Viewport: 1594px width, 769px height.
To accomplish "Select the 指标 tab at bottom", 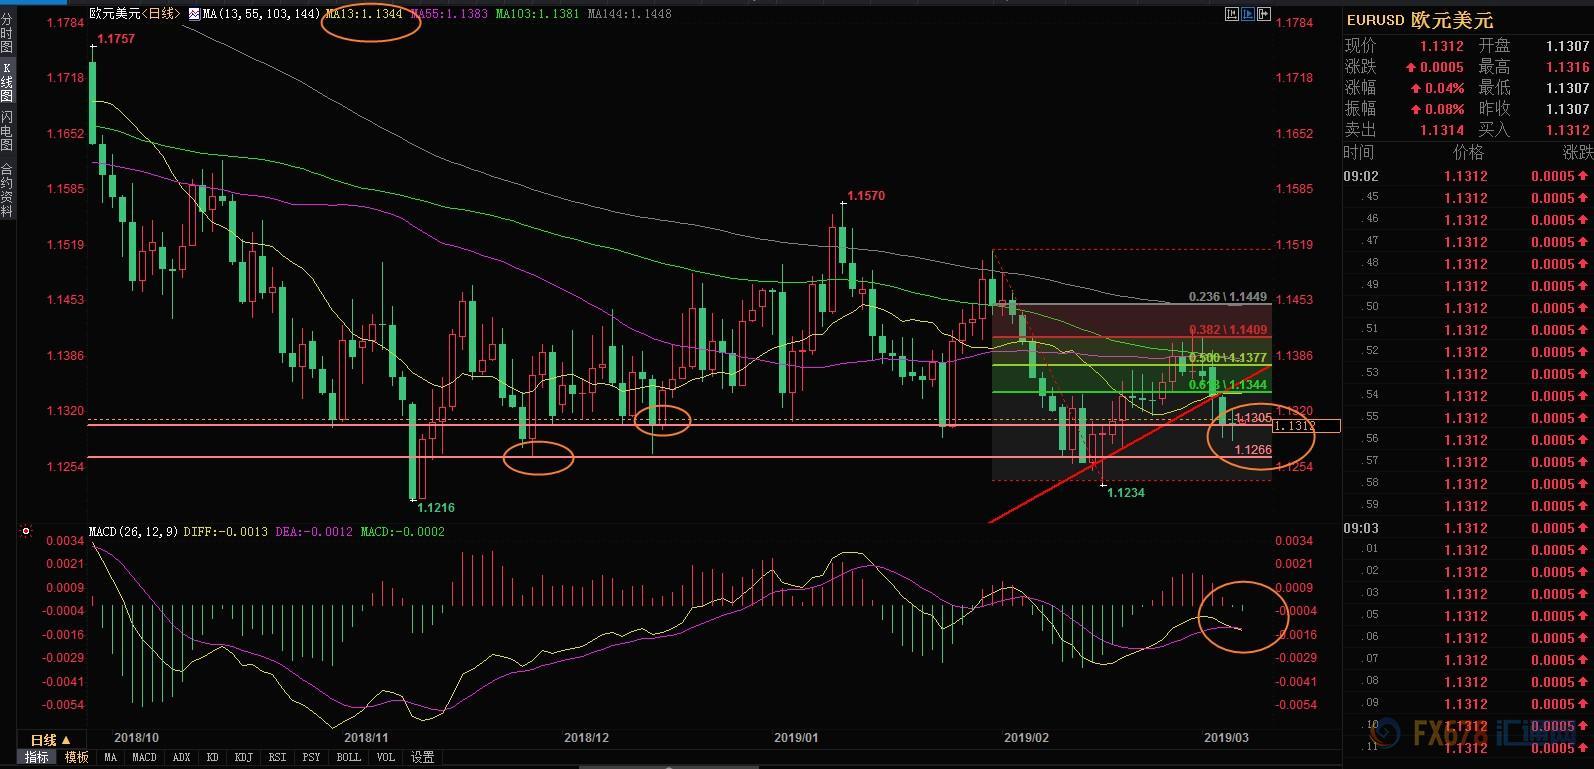I will tap(37, 758).
